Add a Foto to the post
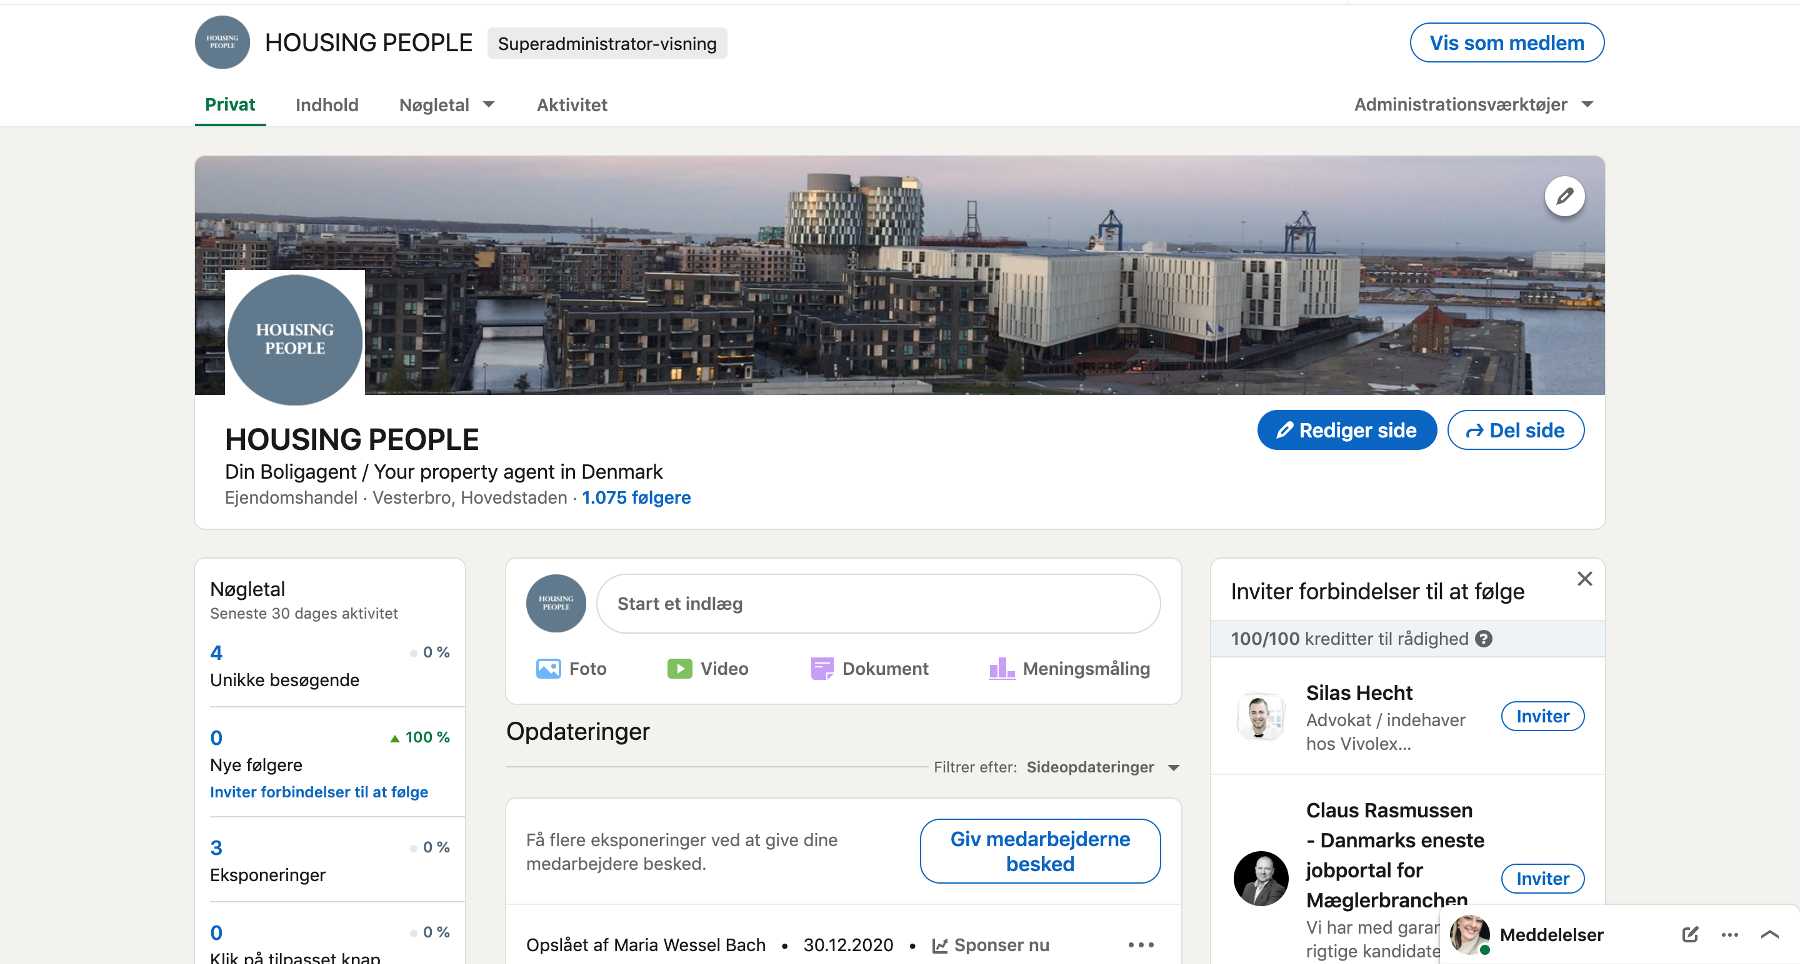This screenshot has height=964, width=1802. pos(571,669)
